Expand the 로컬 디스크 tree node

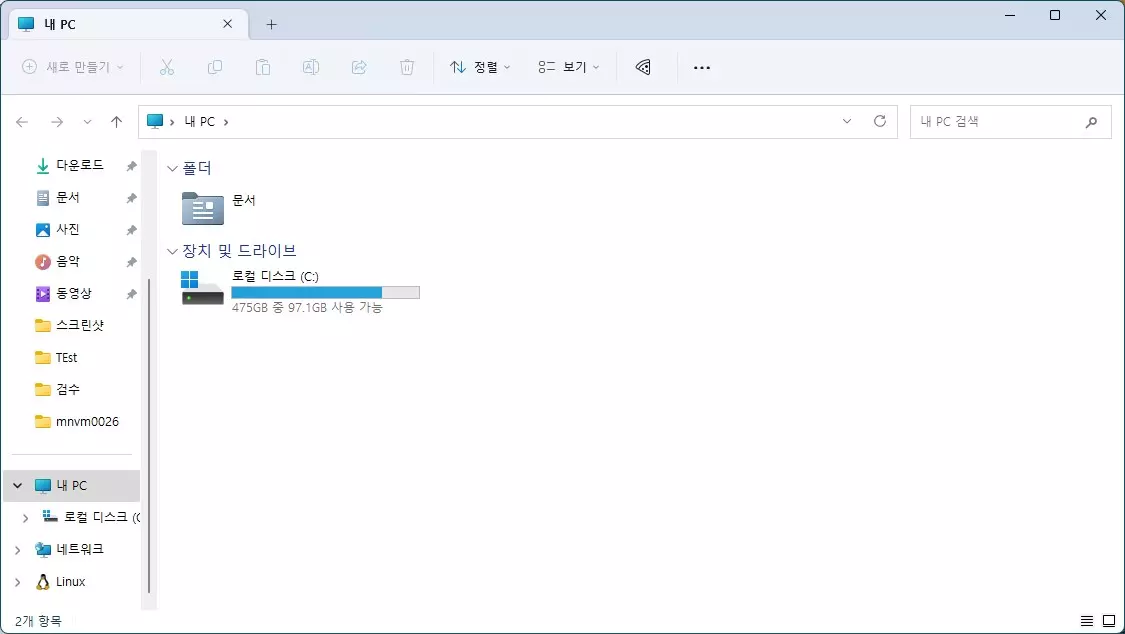[25, 518]
